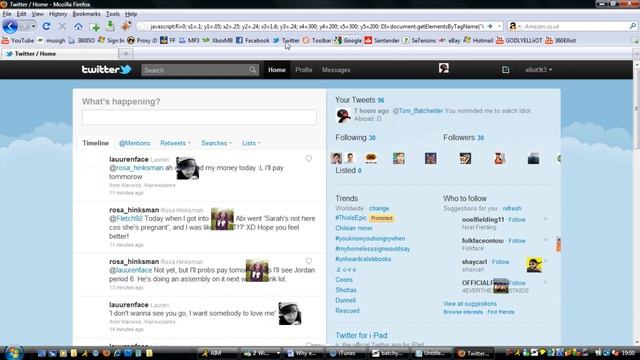Click the Amazon search magnifier icon
Screen dimensions: 640x360
coord(632,26)
